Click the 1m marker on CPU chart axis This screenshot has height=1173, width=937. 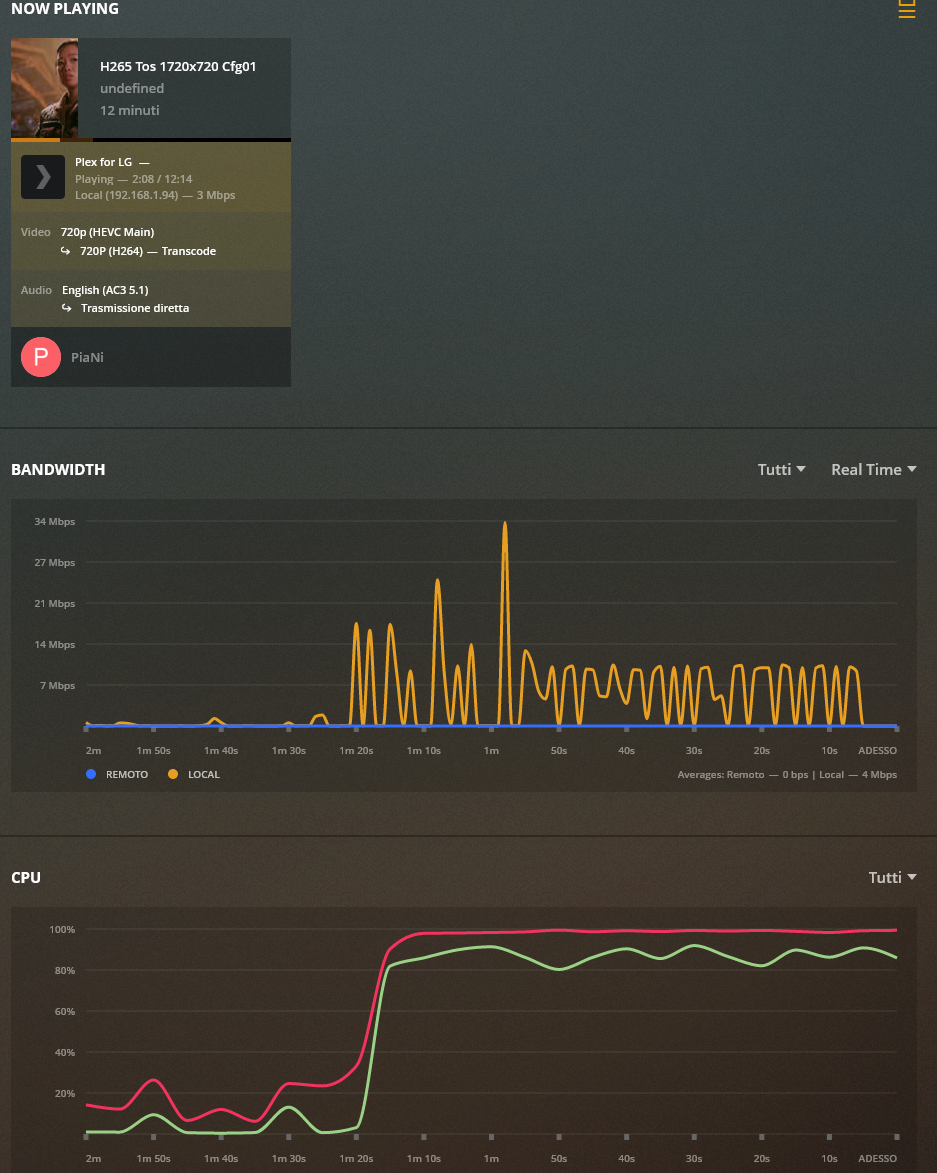pos(491,1157)
